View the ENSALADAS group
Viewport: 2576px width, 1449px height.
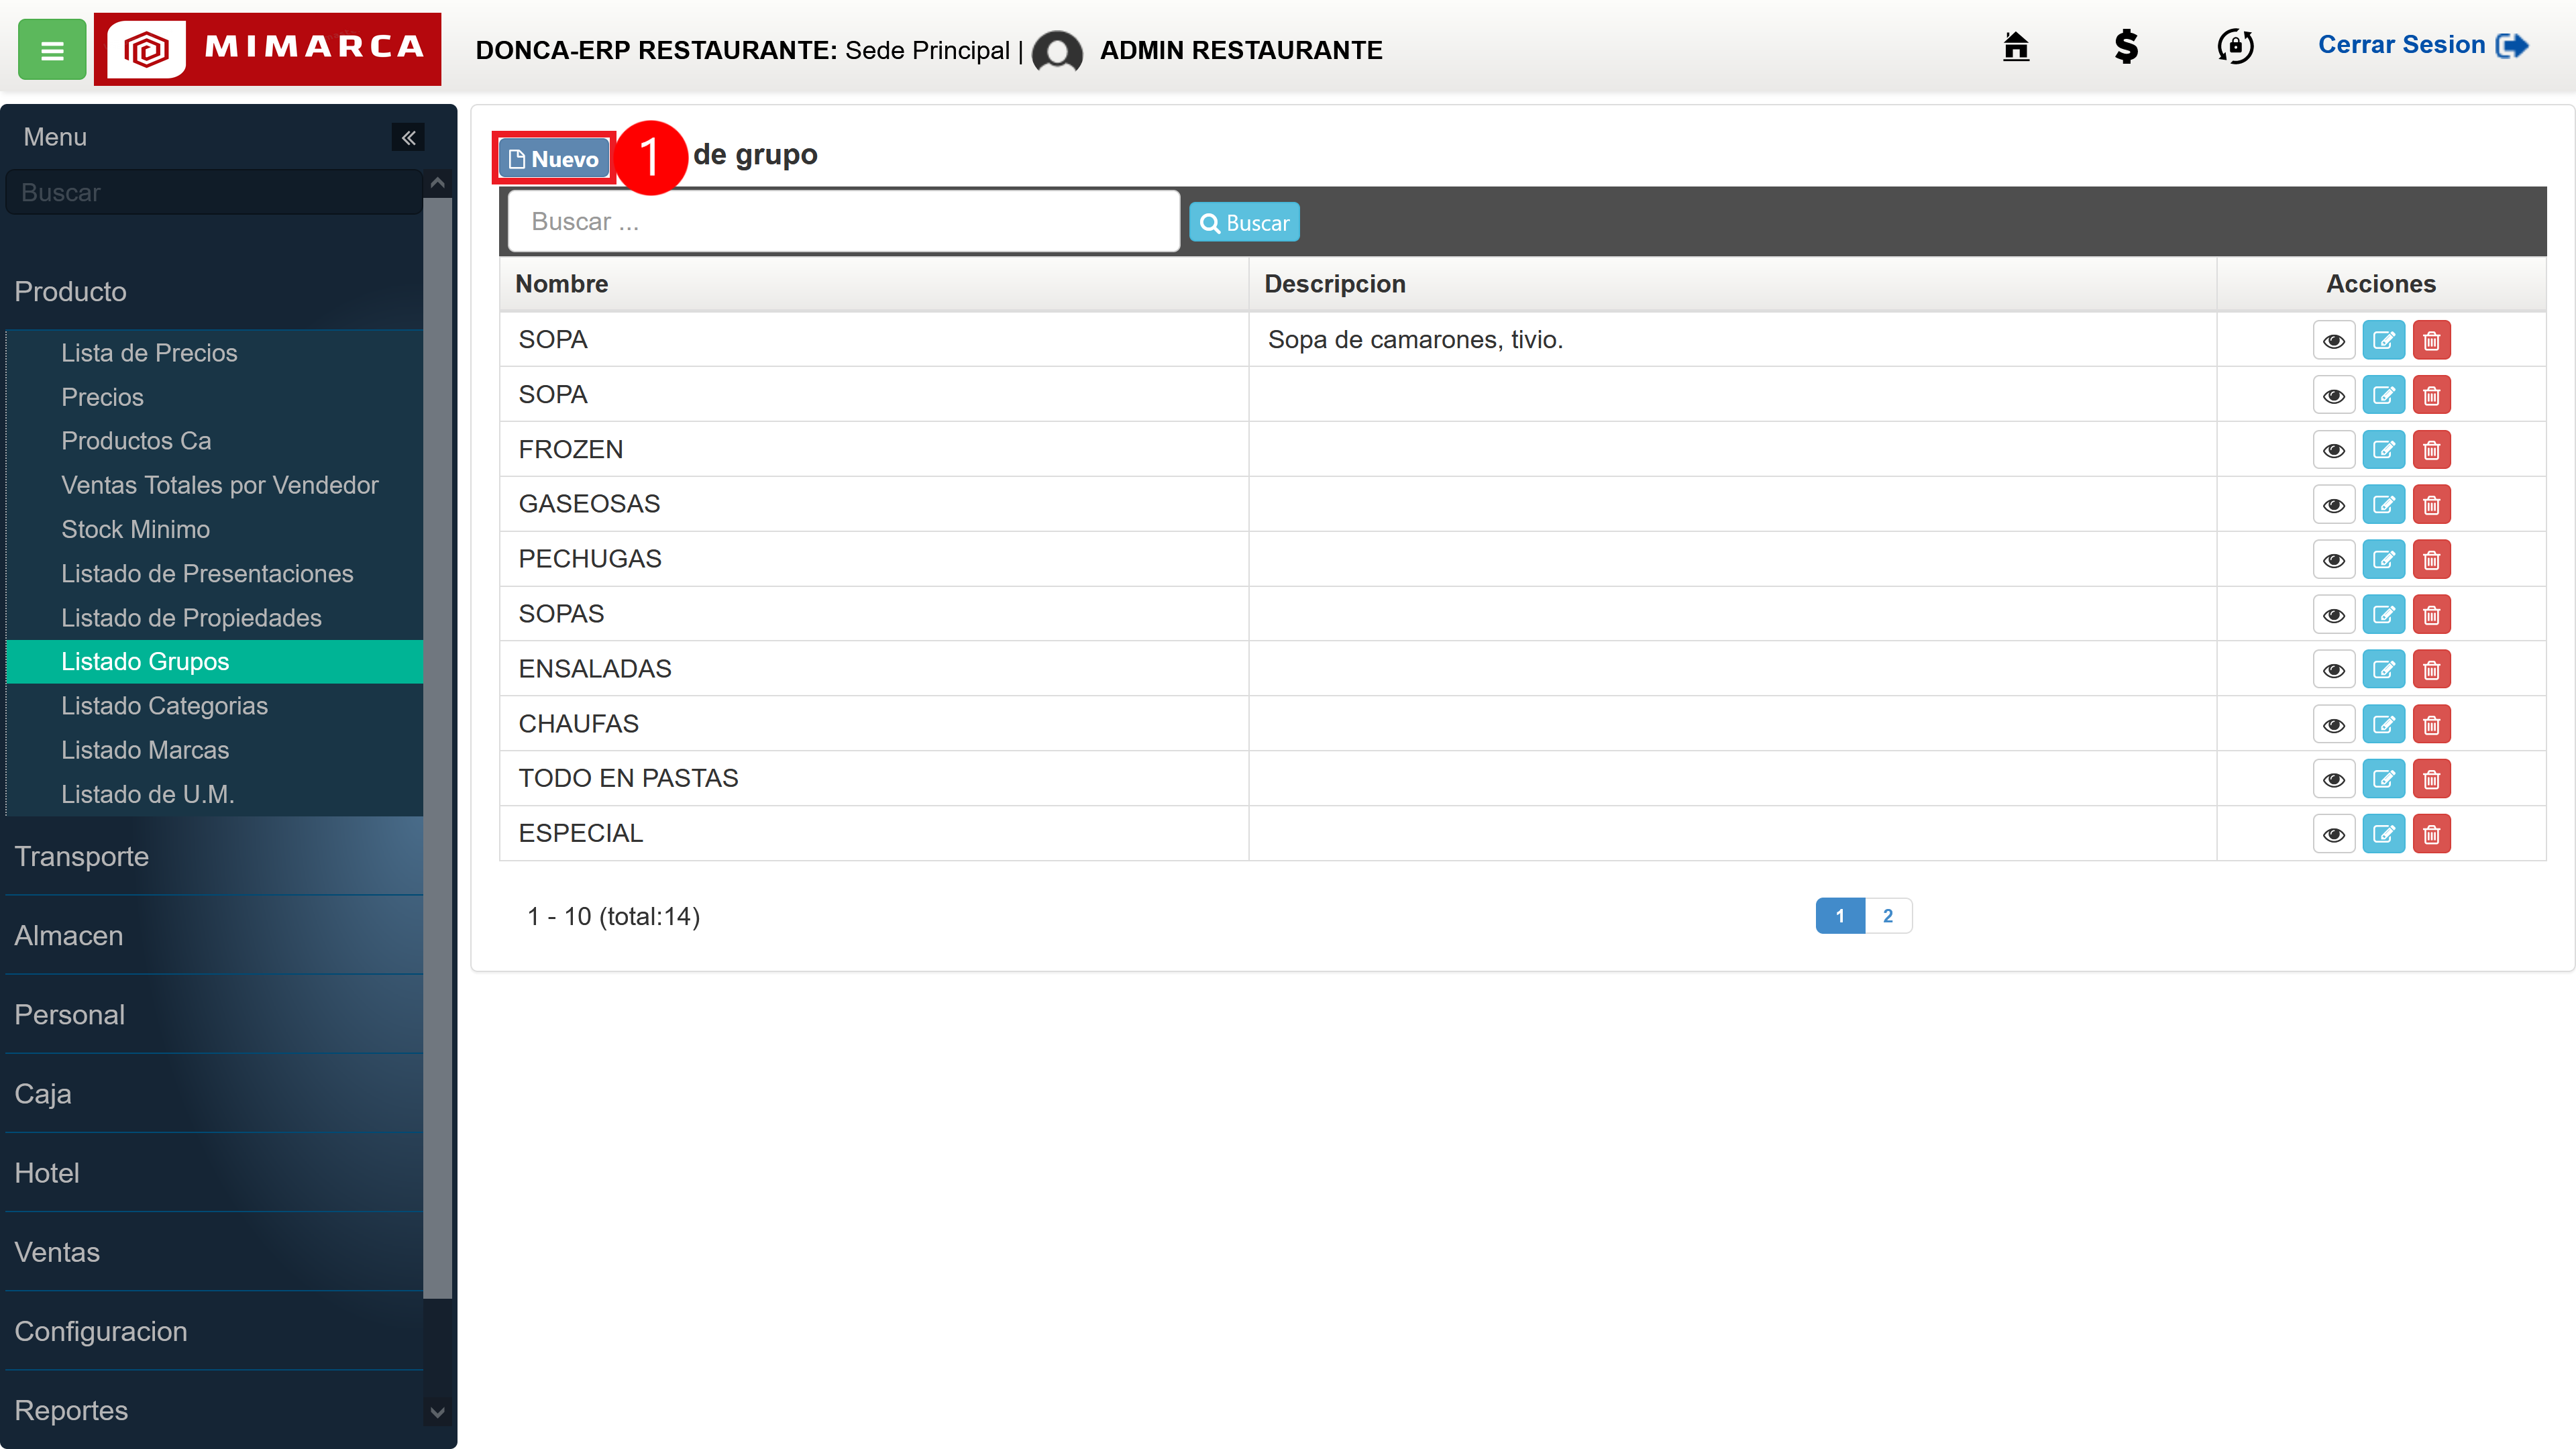tap(2334, 670)
